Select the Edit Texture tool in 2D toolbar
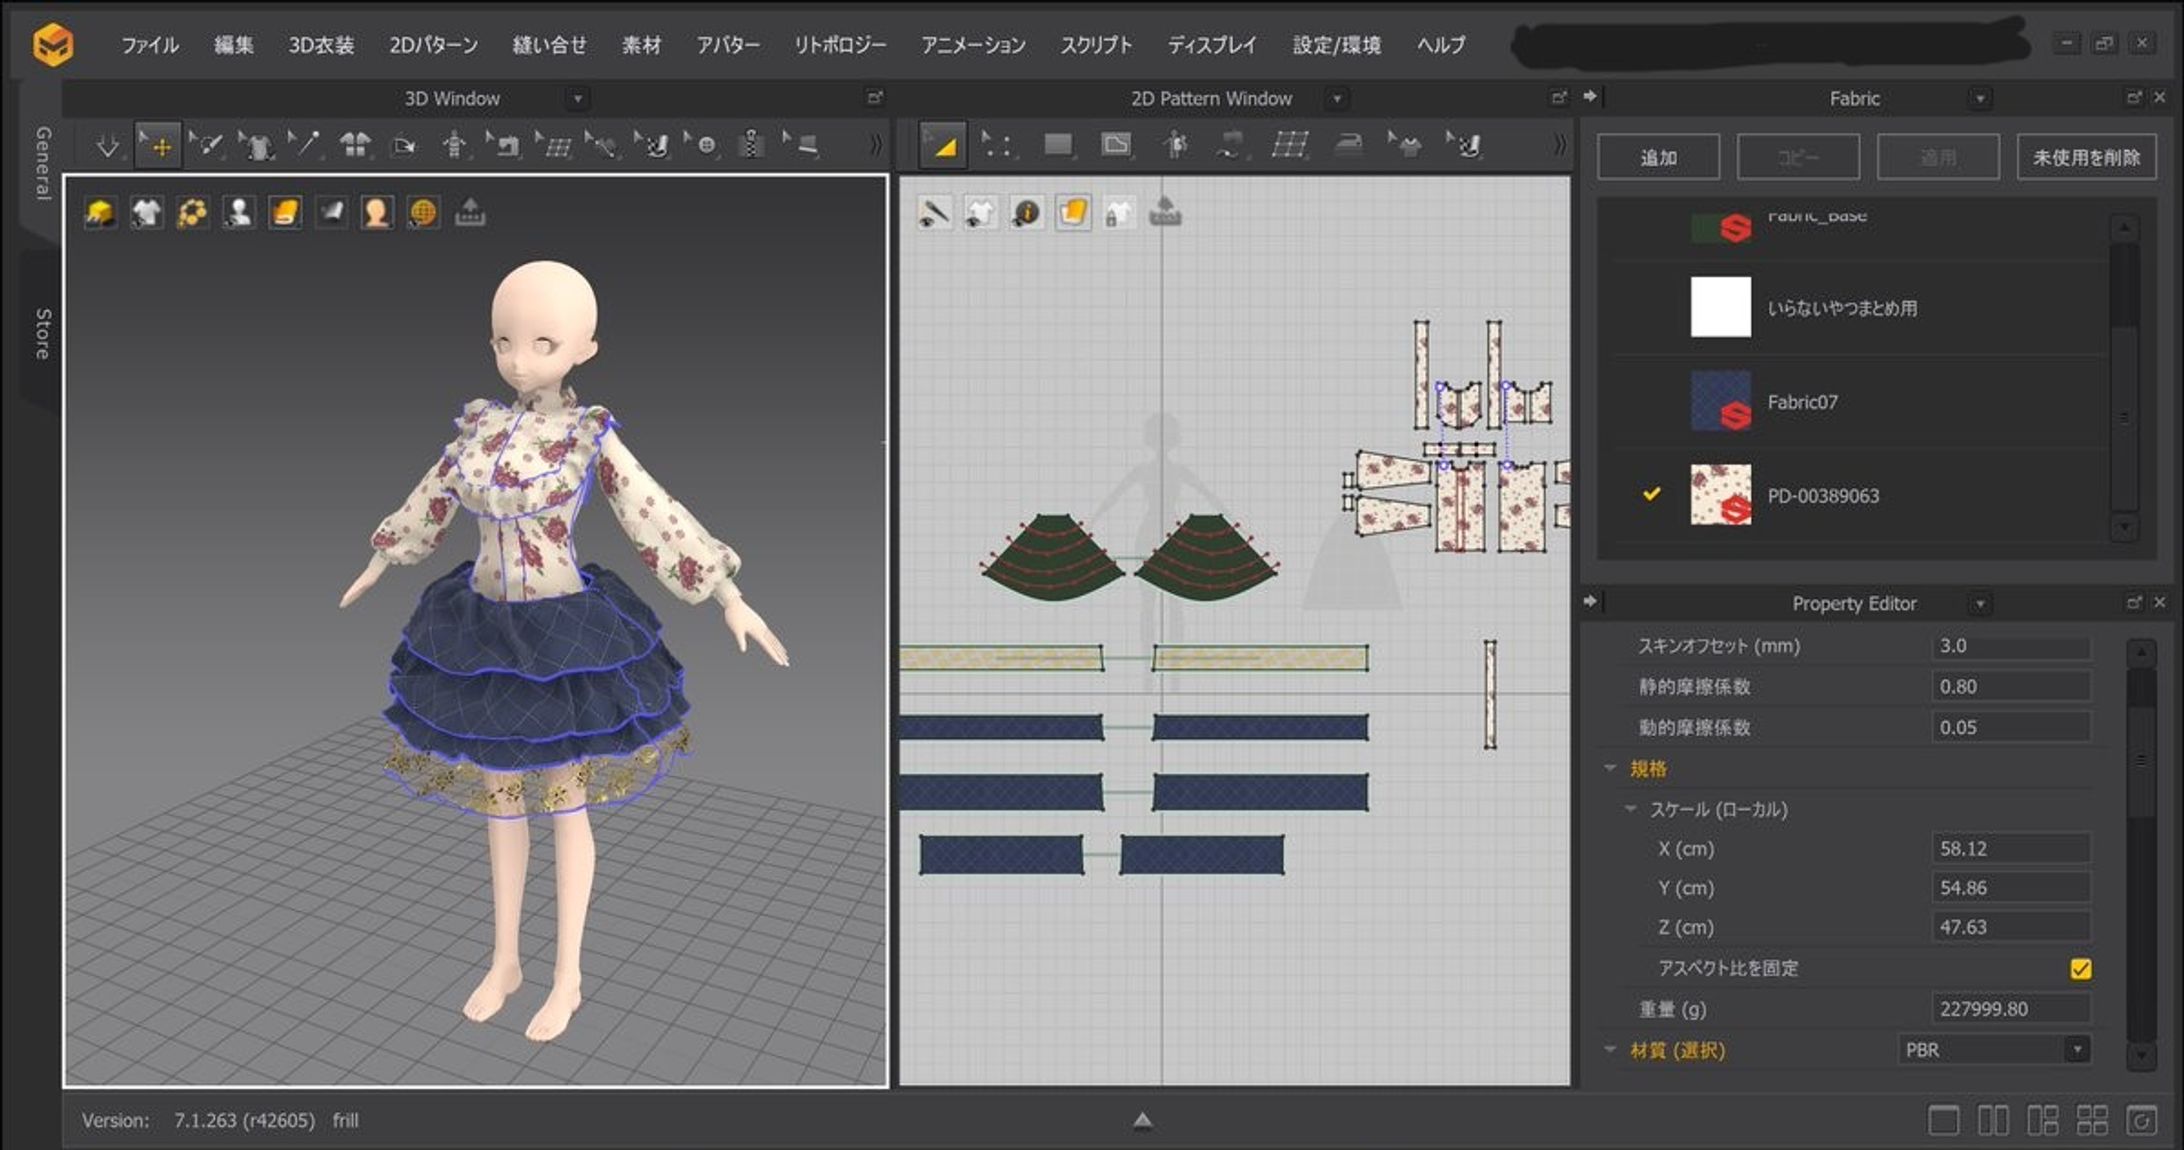Screen dimensions: 2184x1150 point(1465,146)
